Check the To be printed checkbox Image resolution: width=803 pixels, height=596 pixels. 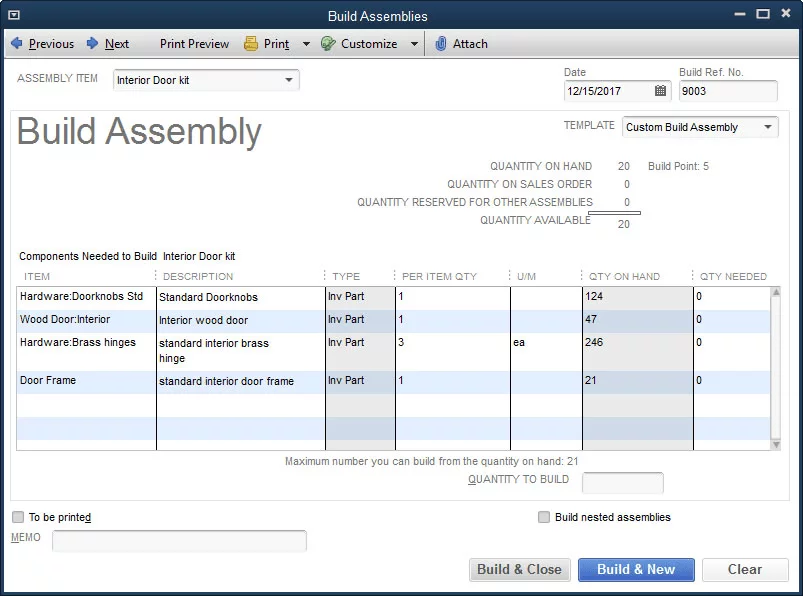(x=16, y=516)
